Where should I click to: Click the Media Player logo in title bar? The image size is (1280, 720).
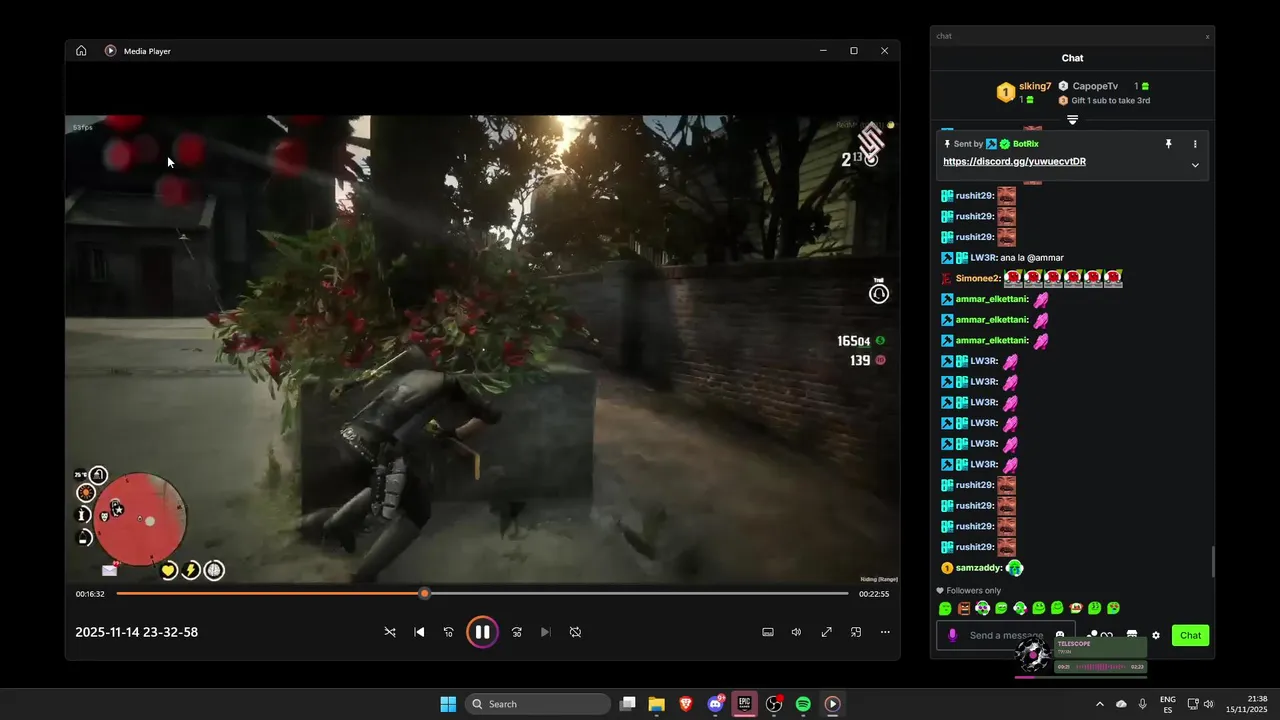(x=111, y=51)
